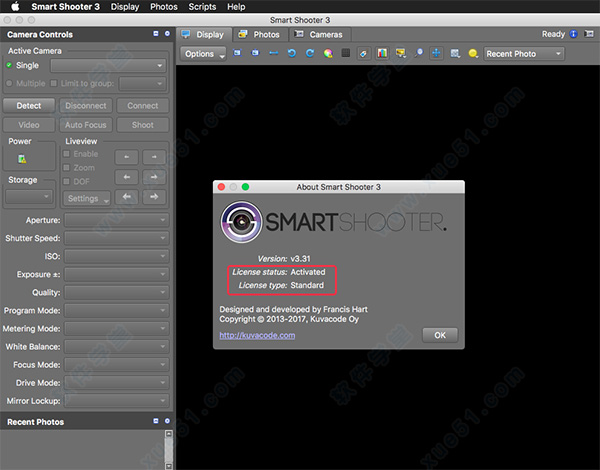The image size is (600, 470).
Task: Enable the Liveview Enable checkbox
Action: coord(67,153)
